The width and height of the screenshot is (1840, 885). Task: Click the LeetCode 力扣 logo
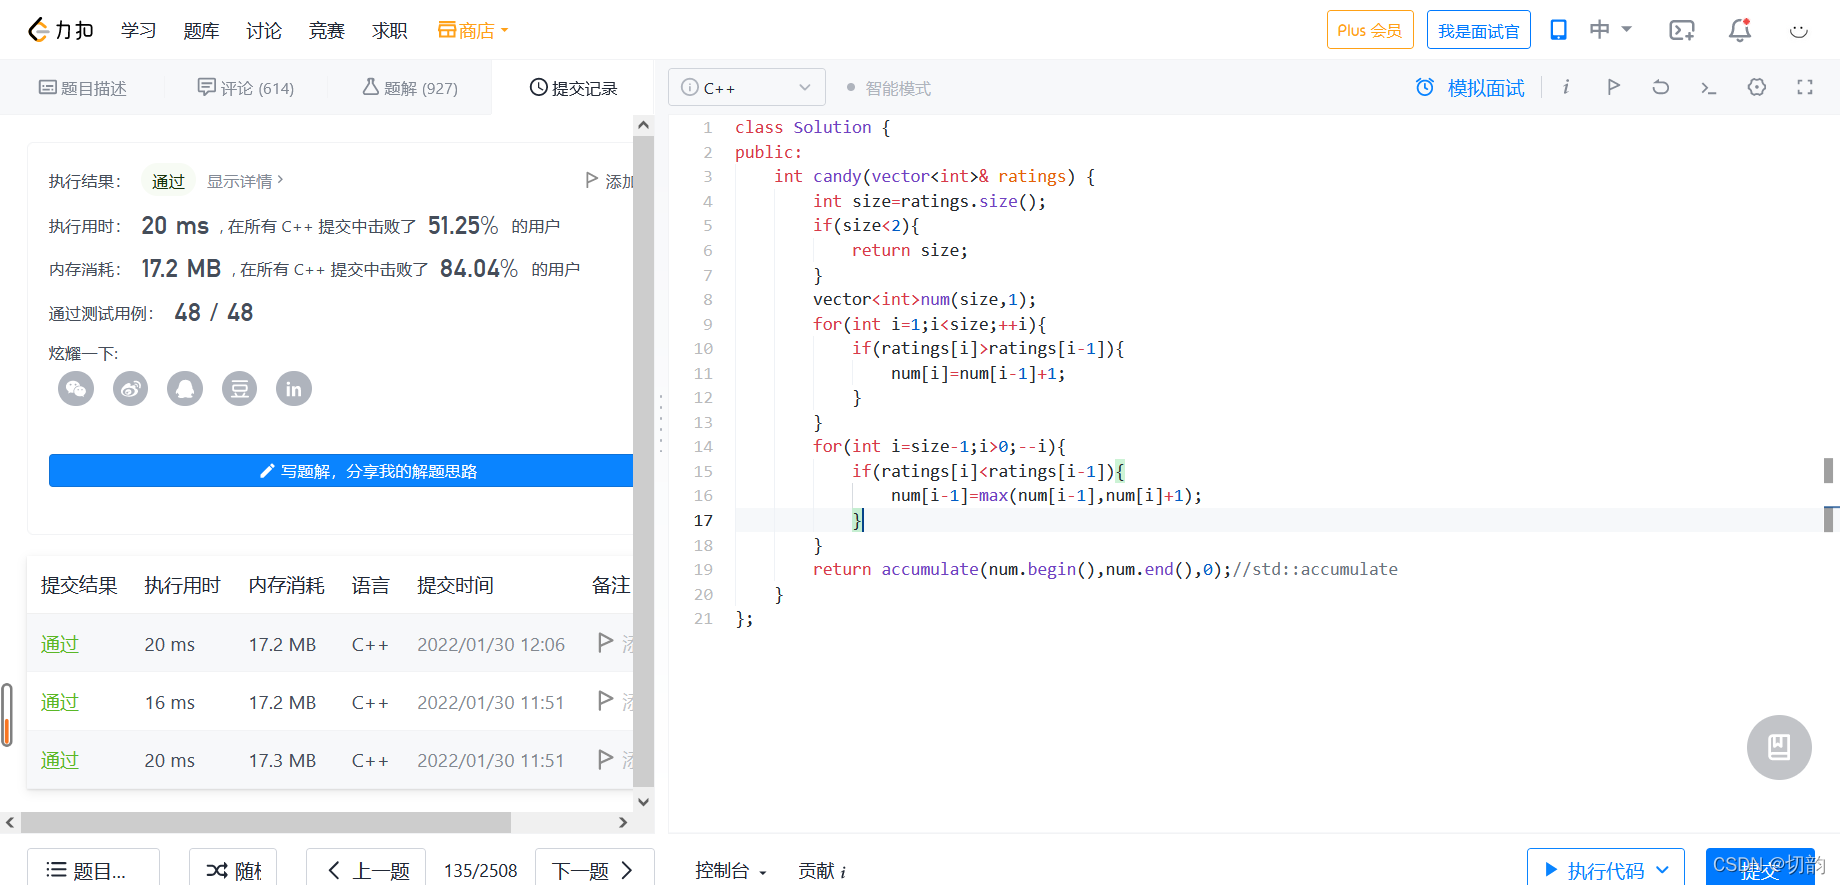pos(60,30)
